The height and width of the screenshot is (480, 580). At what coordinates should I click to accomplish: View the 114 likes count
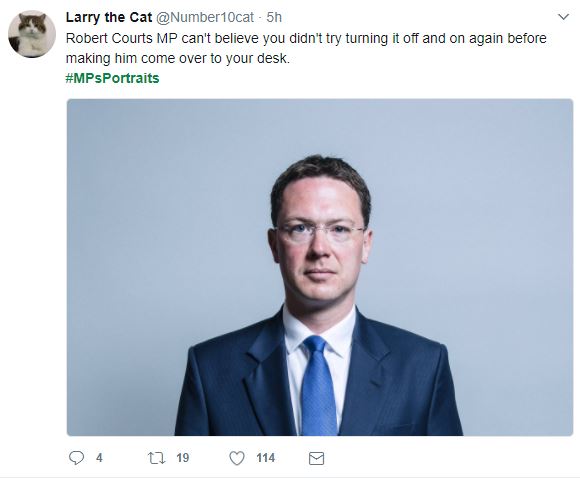coord(266,458)
